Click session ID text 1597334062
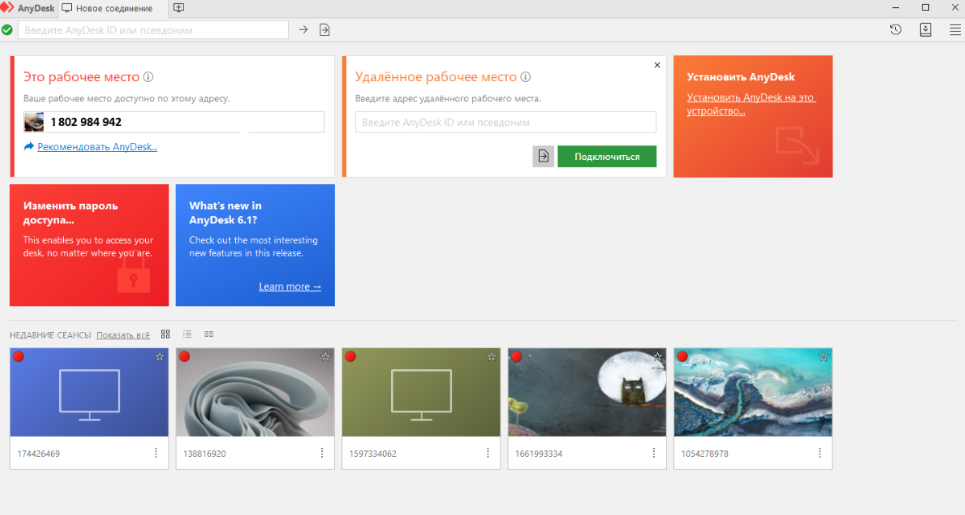The image size is (965, 515). [x=372, y=453]
